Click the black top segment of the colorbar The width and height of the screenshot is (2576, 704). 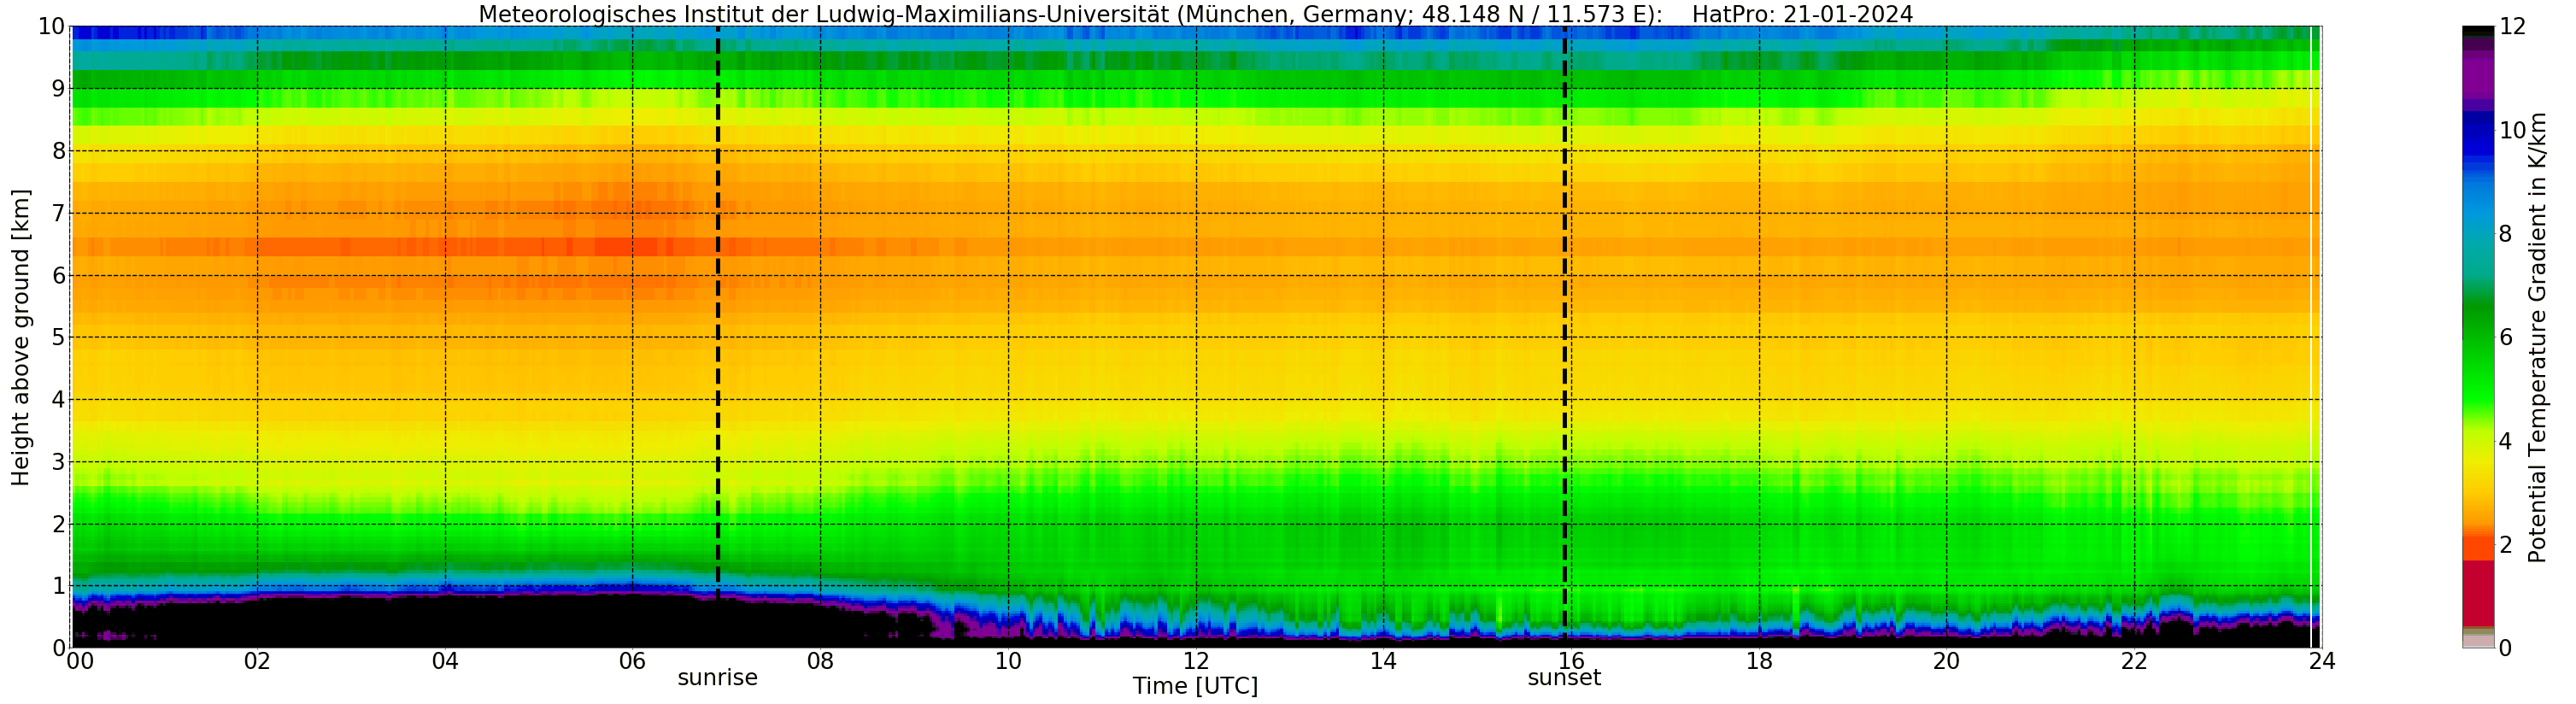pyautogui.click(x=2478, y=32)
